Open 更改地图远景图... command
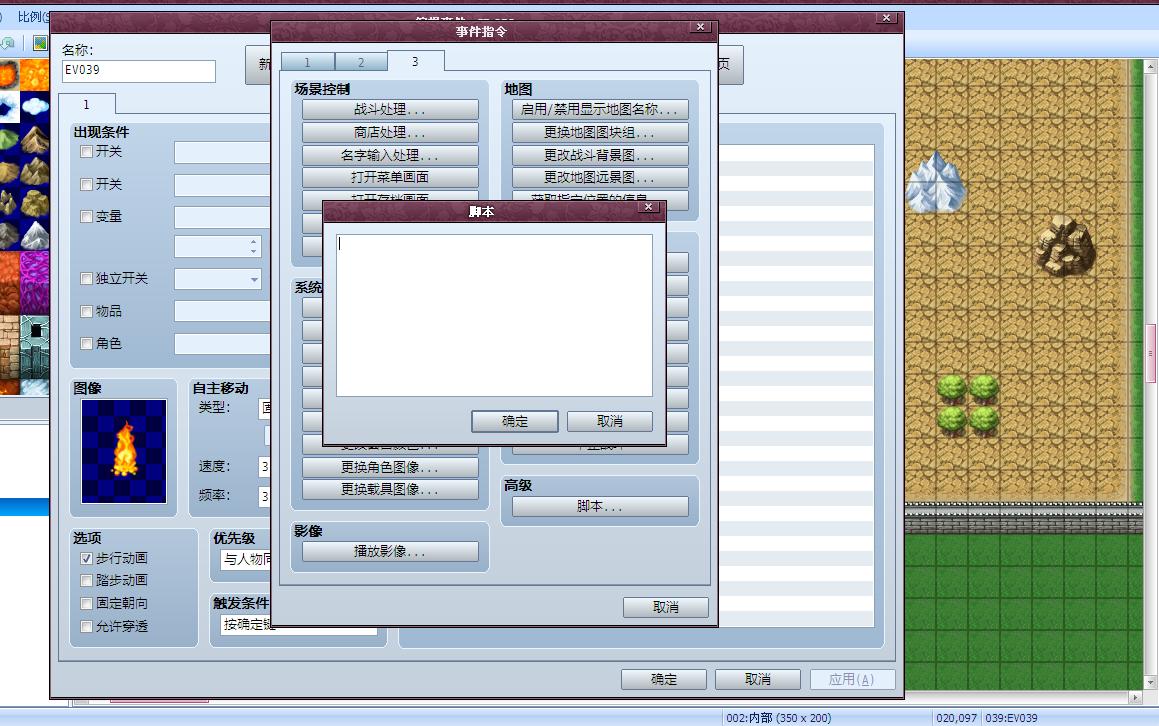 (x=600, y=177)
